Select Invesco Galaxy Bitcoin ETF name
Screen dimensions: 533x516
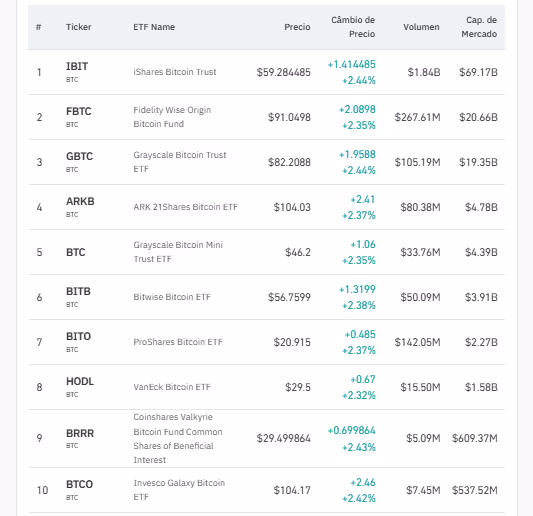[179, 490]
